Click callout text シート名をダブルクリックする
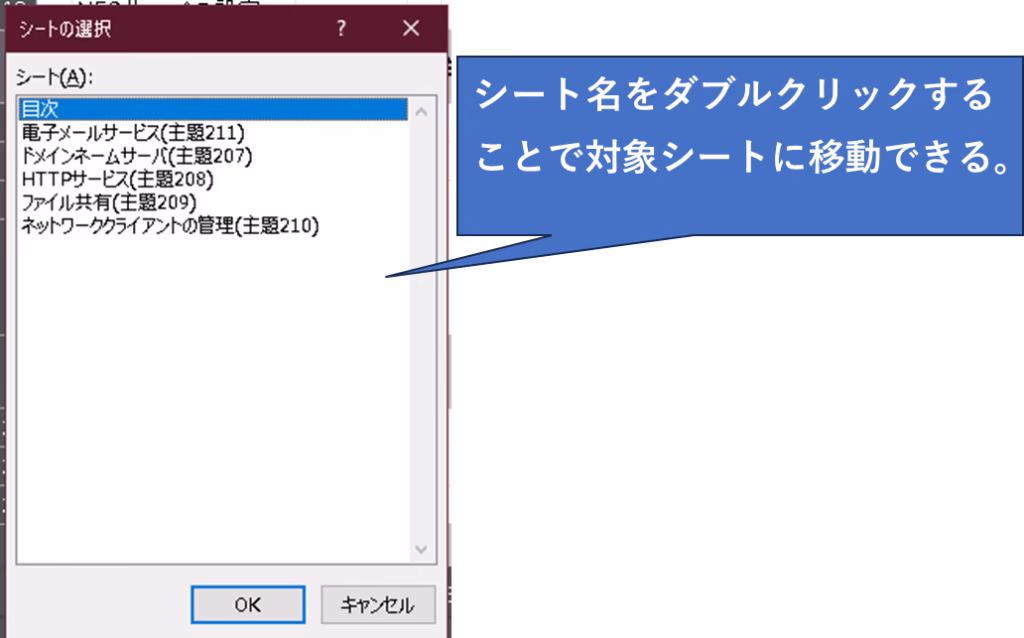 735,96
